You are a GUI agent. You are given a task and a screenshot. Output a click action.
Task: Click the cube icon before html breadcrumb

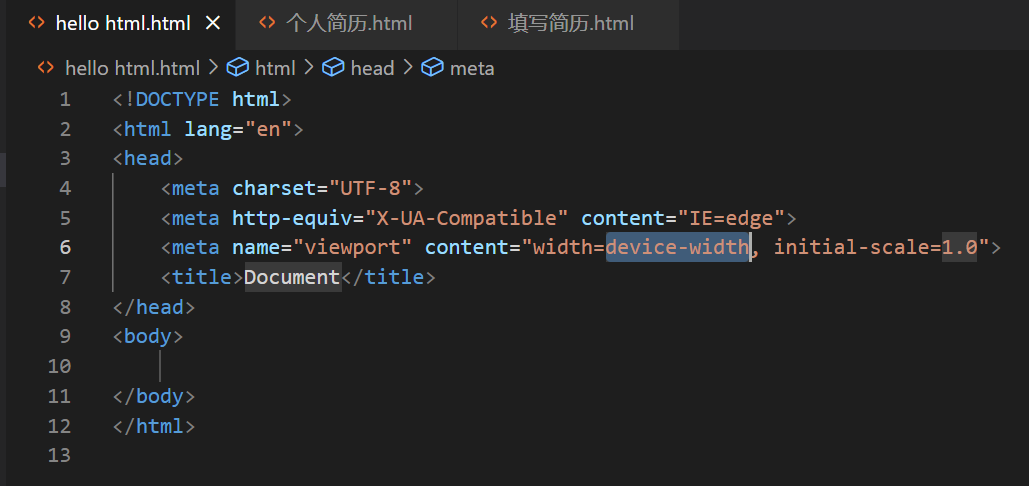[x=238, y=68]
